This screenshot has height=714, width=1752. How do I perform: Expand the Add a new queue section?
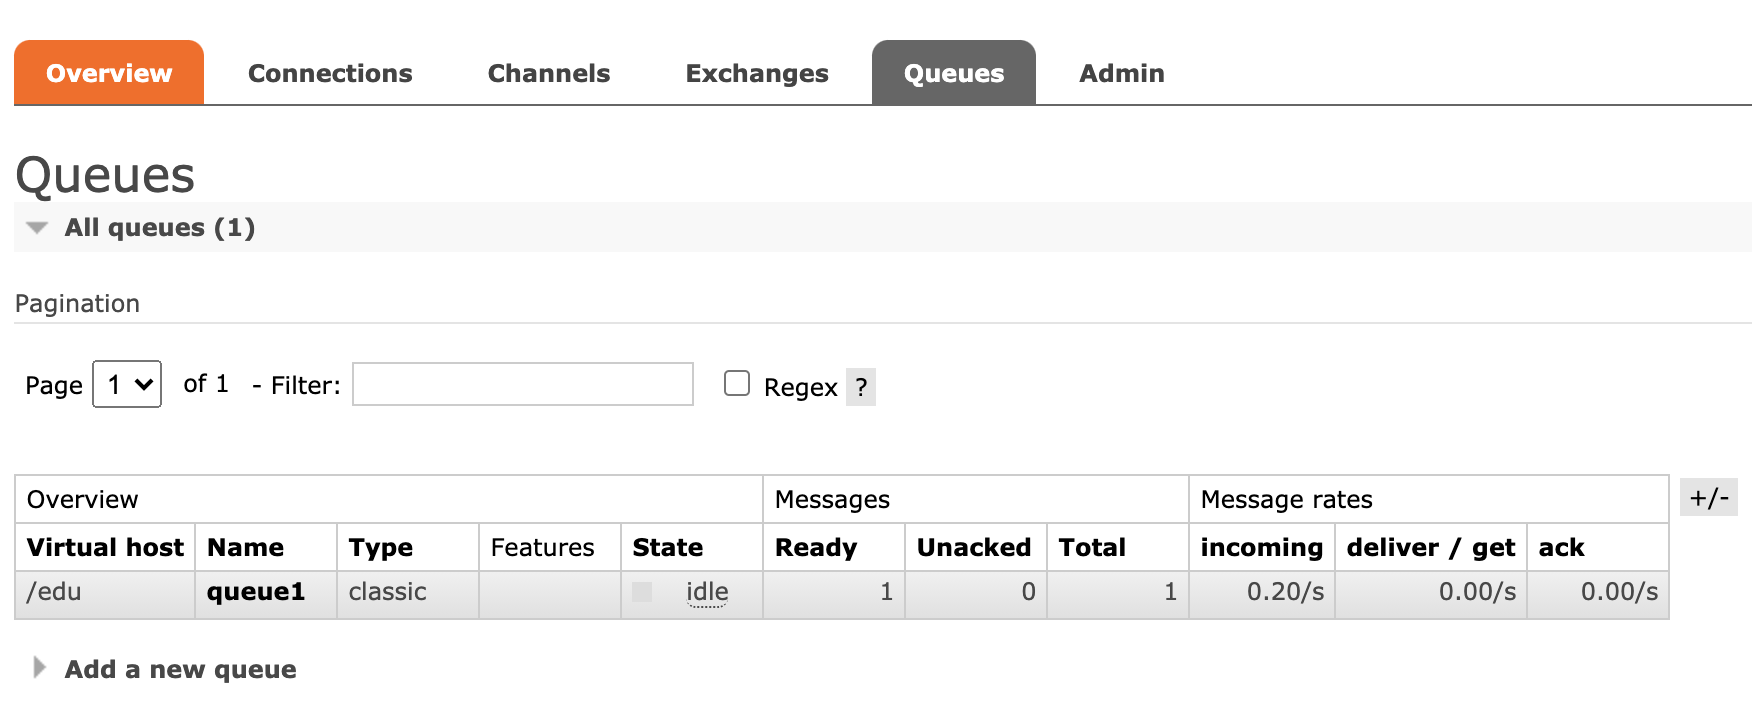[x=180, y=669]
